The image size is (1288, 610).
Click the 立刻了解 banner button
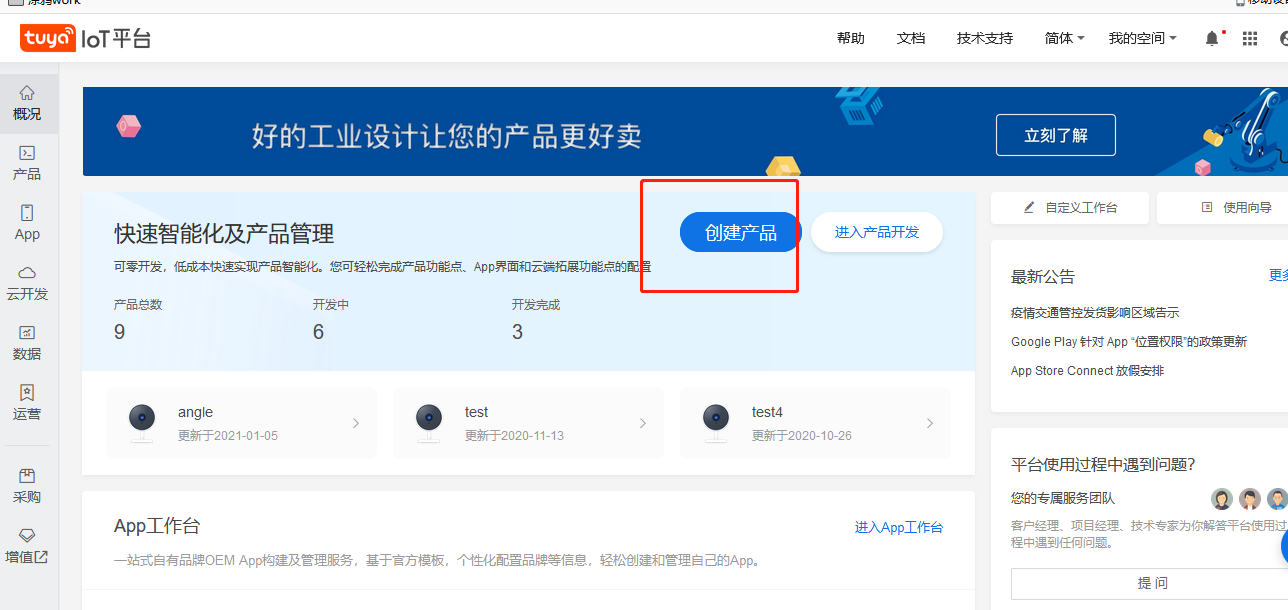point(1055,134)
